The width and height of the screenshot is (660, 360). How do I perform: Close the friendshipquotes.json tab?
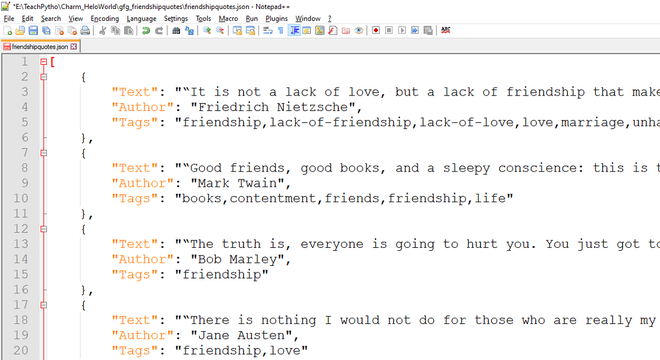(x=74, y=47)
